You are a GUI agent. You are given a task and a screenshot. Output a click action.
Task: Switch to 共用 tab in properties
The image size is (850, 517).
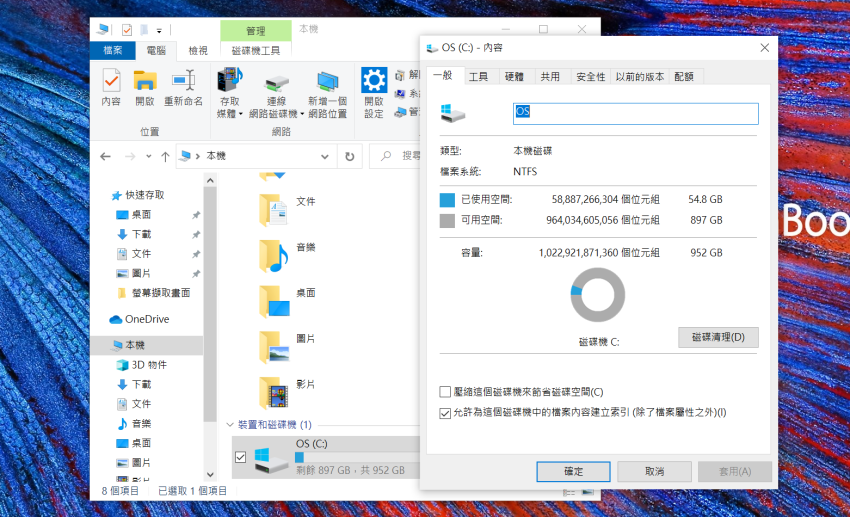550,77
